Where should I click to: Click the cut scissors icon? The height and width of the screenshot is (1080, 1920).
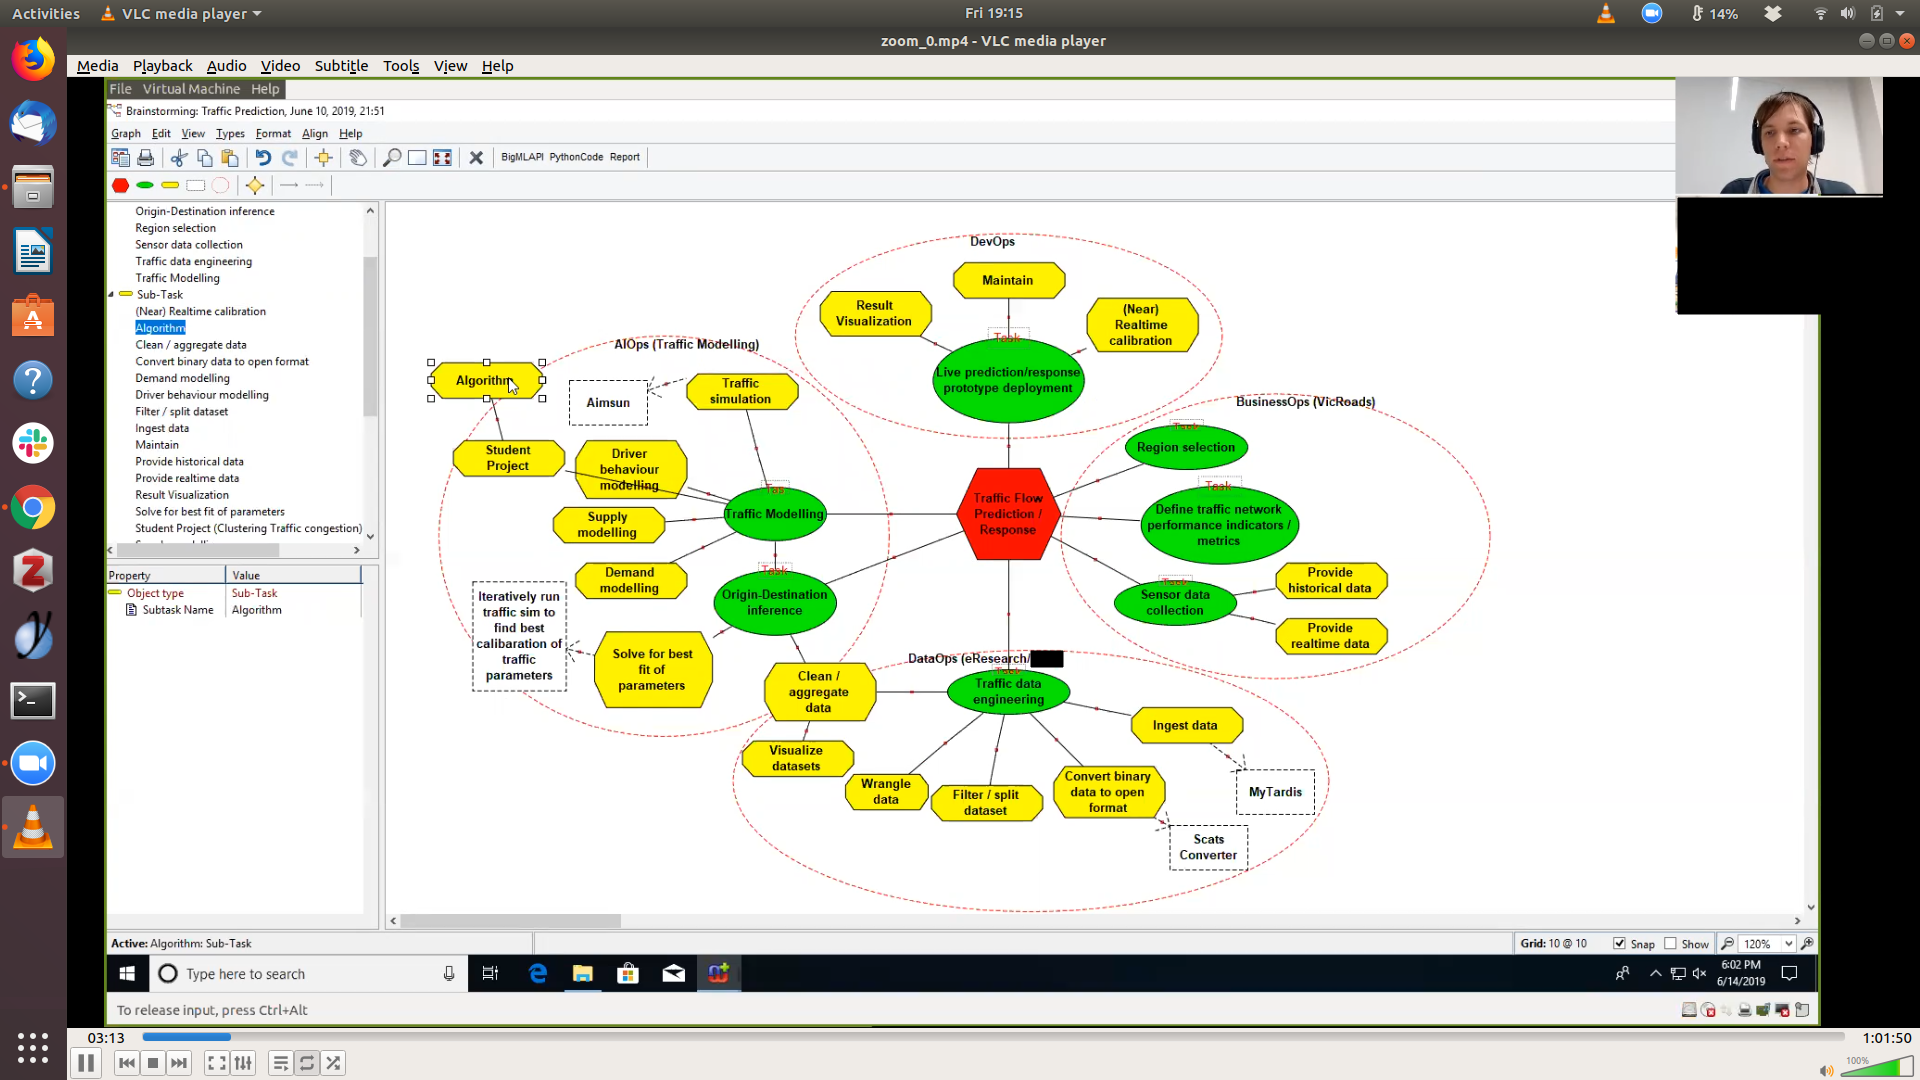coord(179,157)
